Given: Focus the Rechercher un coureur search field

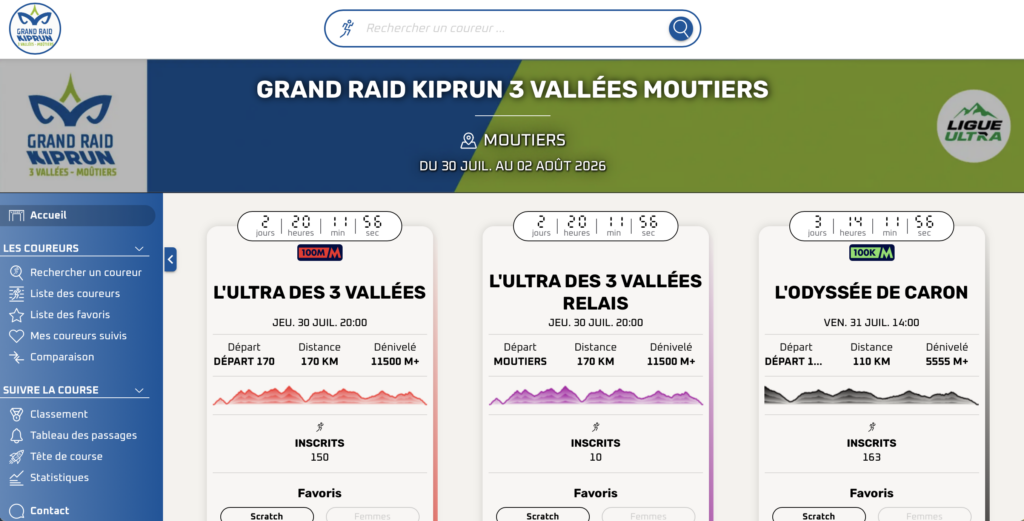Looking at the screenshot, I should [x=513, y=28].
